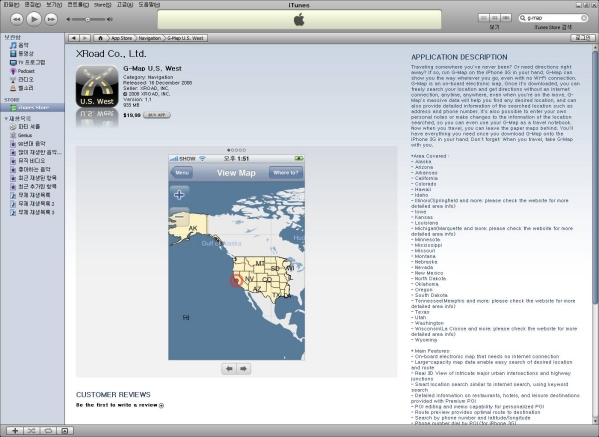Click the scrollbar up arrow
This screenshot has height=437, width=599.
(595, 47)
